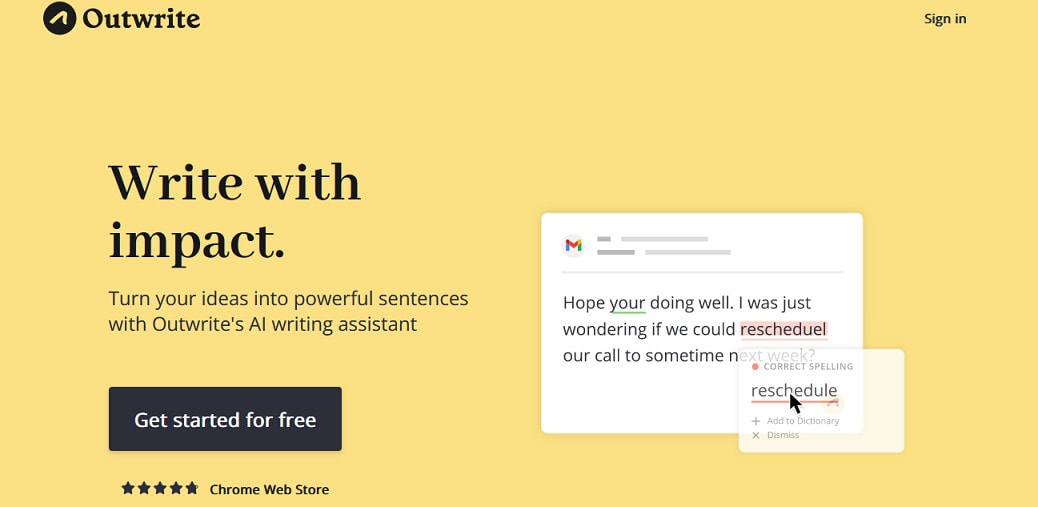Click the faded arrow icon after reschedule suggestion
The height and width of the screenshot is (507, 1038).
tap(833, 402)
